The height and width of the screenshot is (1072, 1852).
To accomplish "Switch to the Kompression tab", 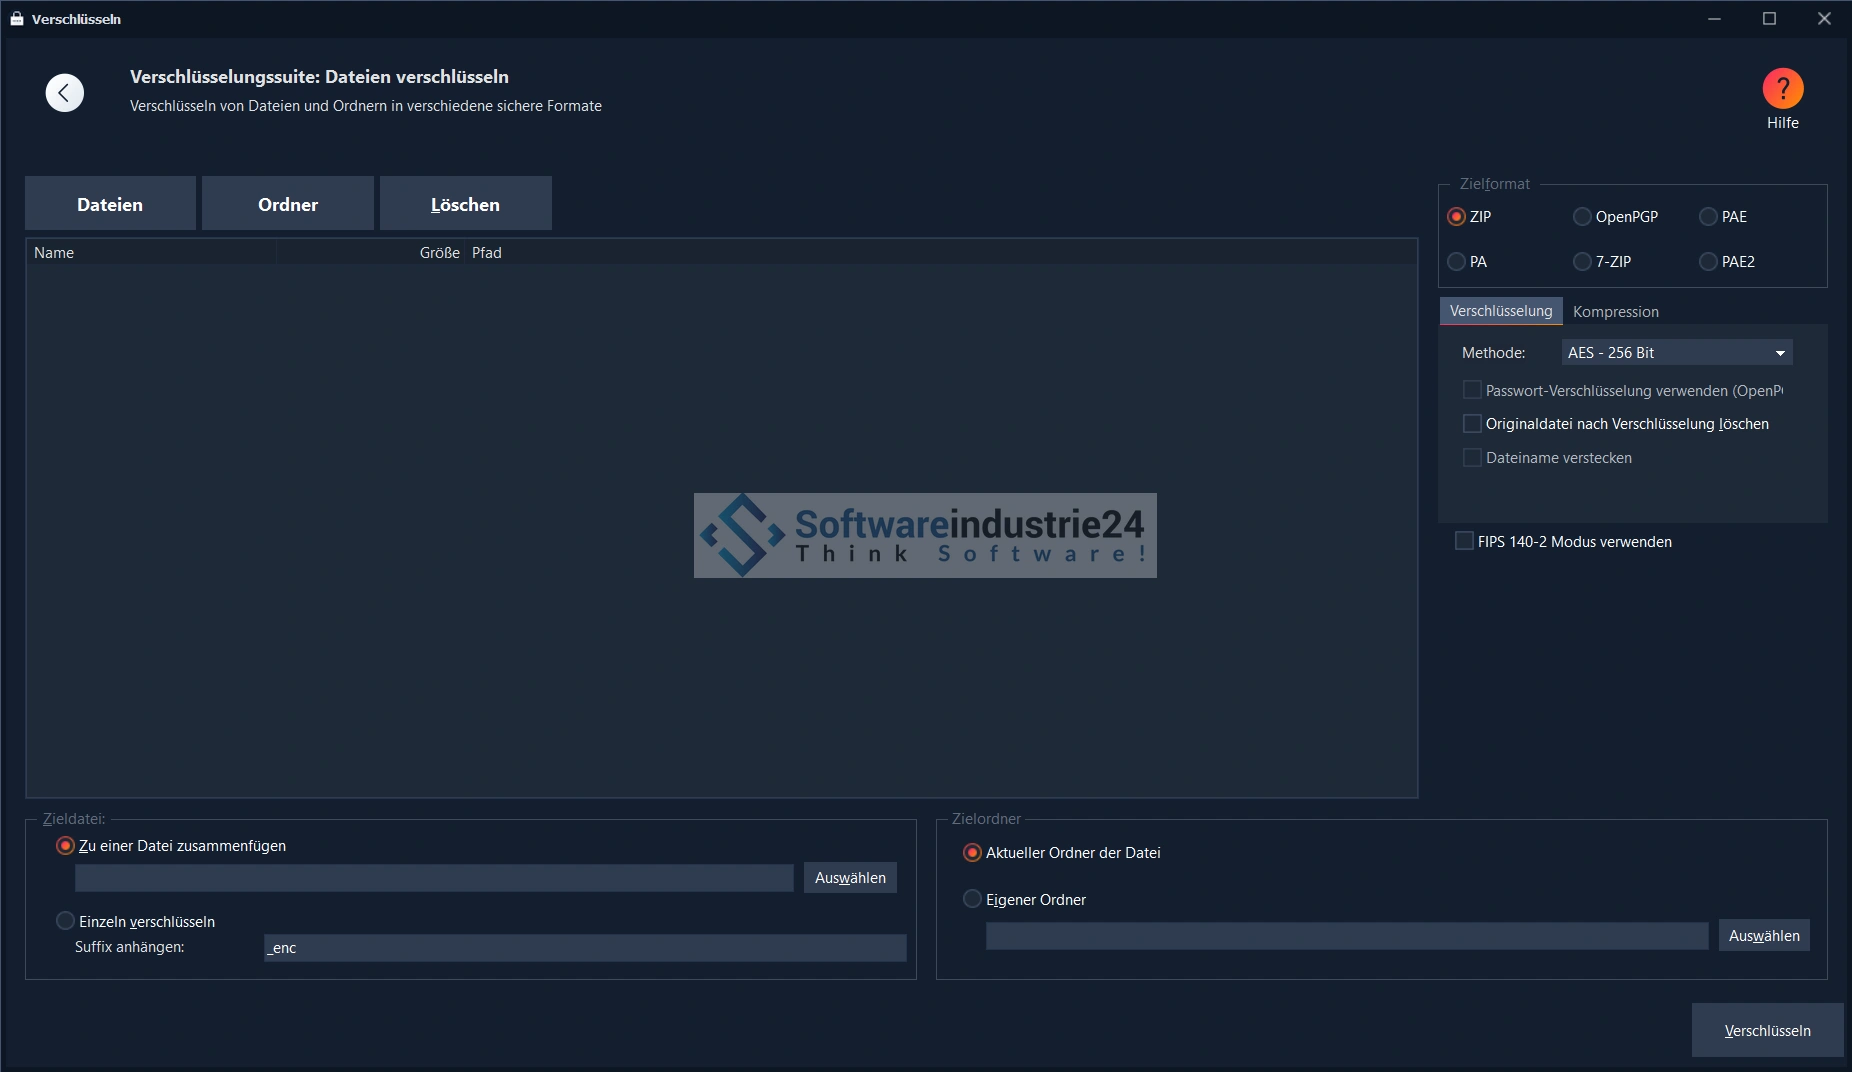I will click(1615, 312).
